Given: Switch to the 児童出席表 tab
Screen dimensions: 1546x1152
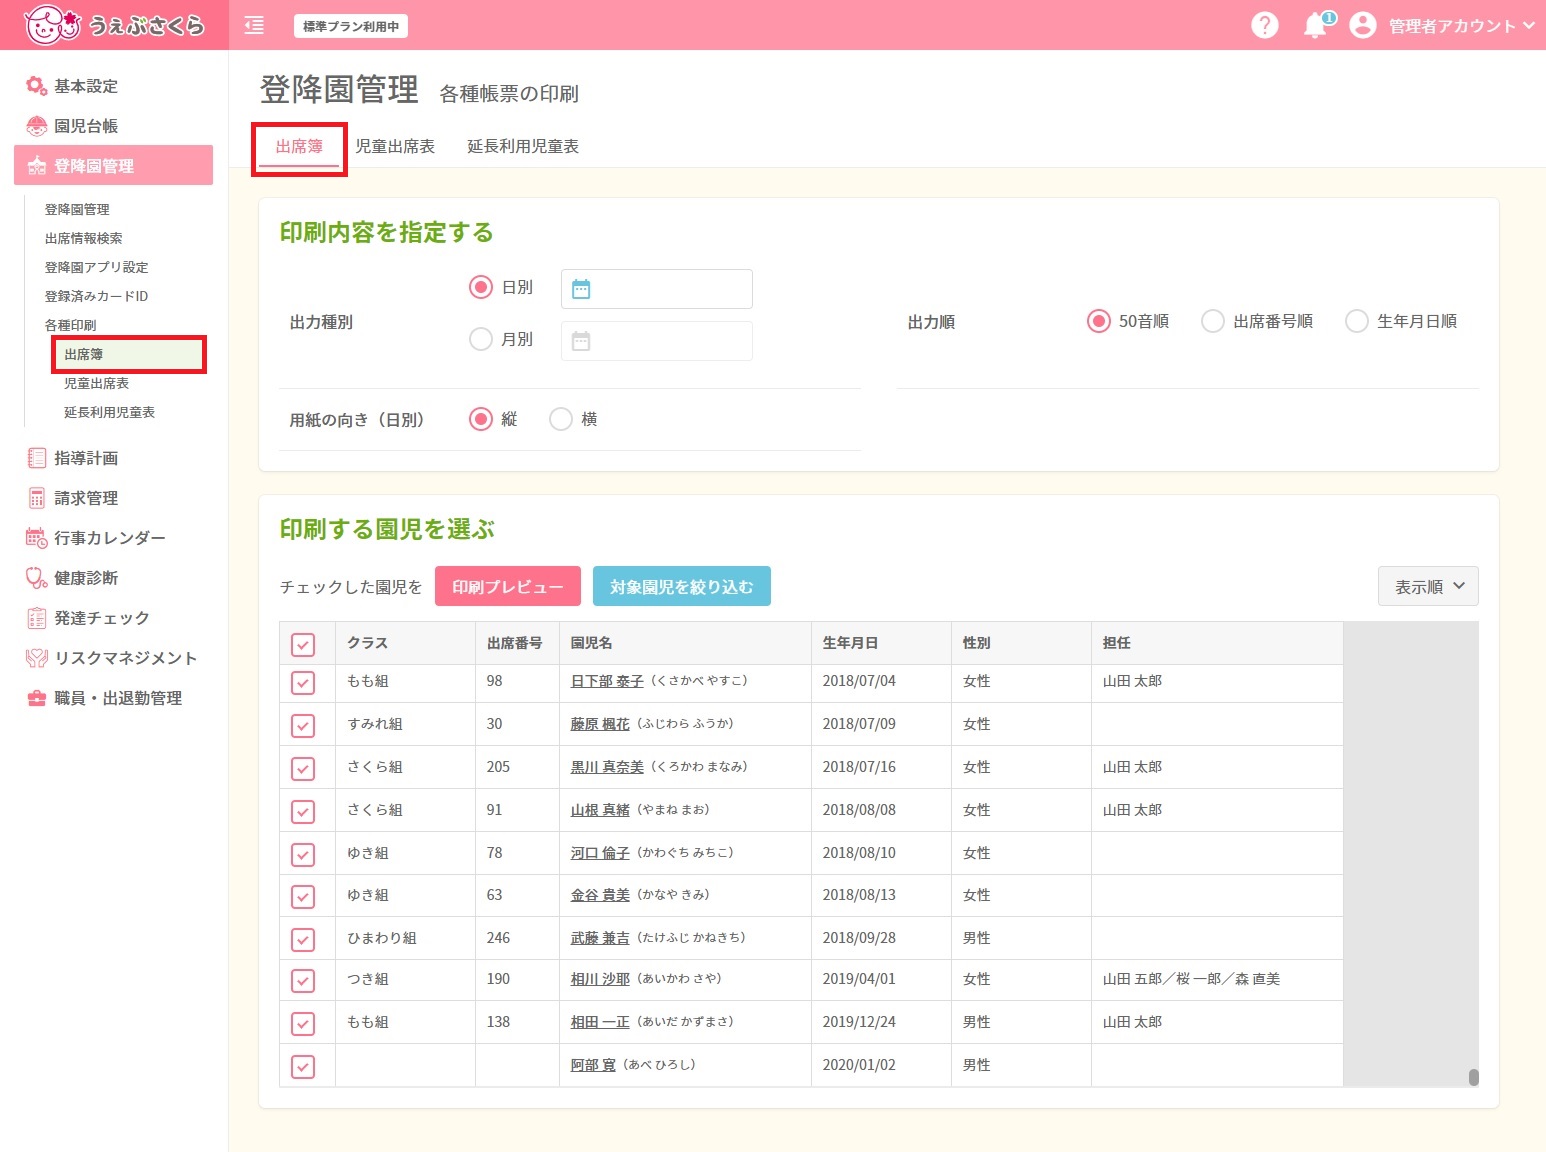Looking at the screenshot, I should pyautogui.click(x=395, y=147).
